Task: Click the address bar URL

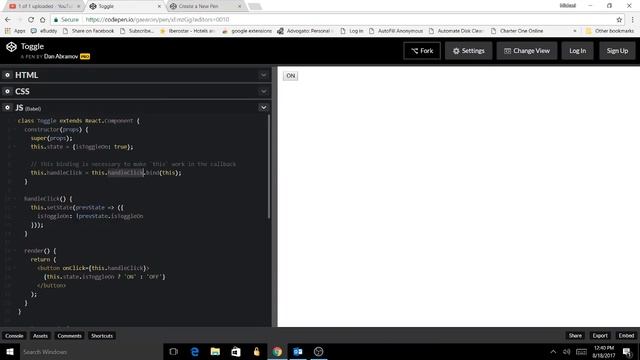Action: coord(157,19)
